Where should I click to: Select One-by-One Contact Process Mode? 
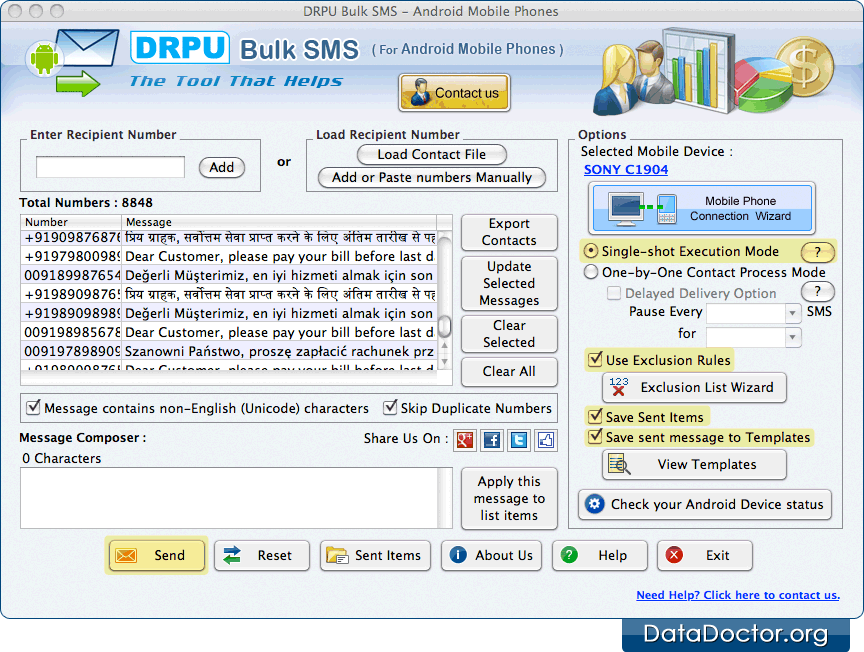590,272
